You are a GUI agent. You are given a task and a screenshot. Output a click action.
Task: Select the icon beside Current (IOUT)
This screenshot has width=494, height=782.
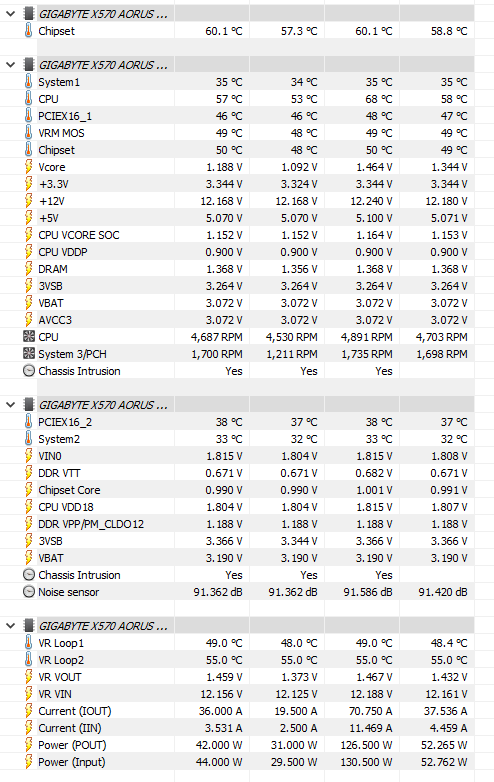tap(29, 711)
